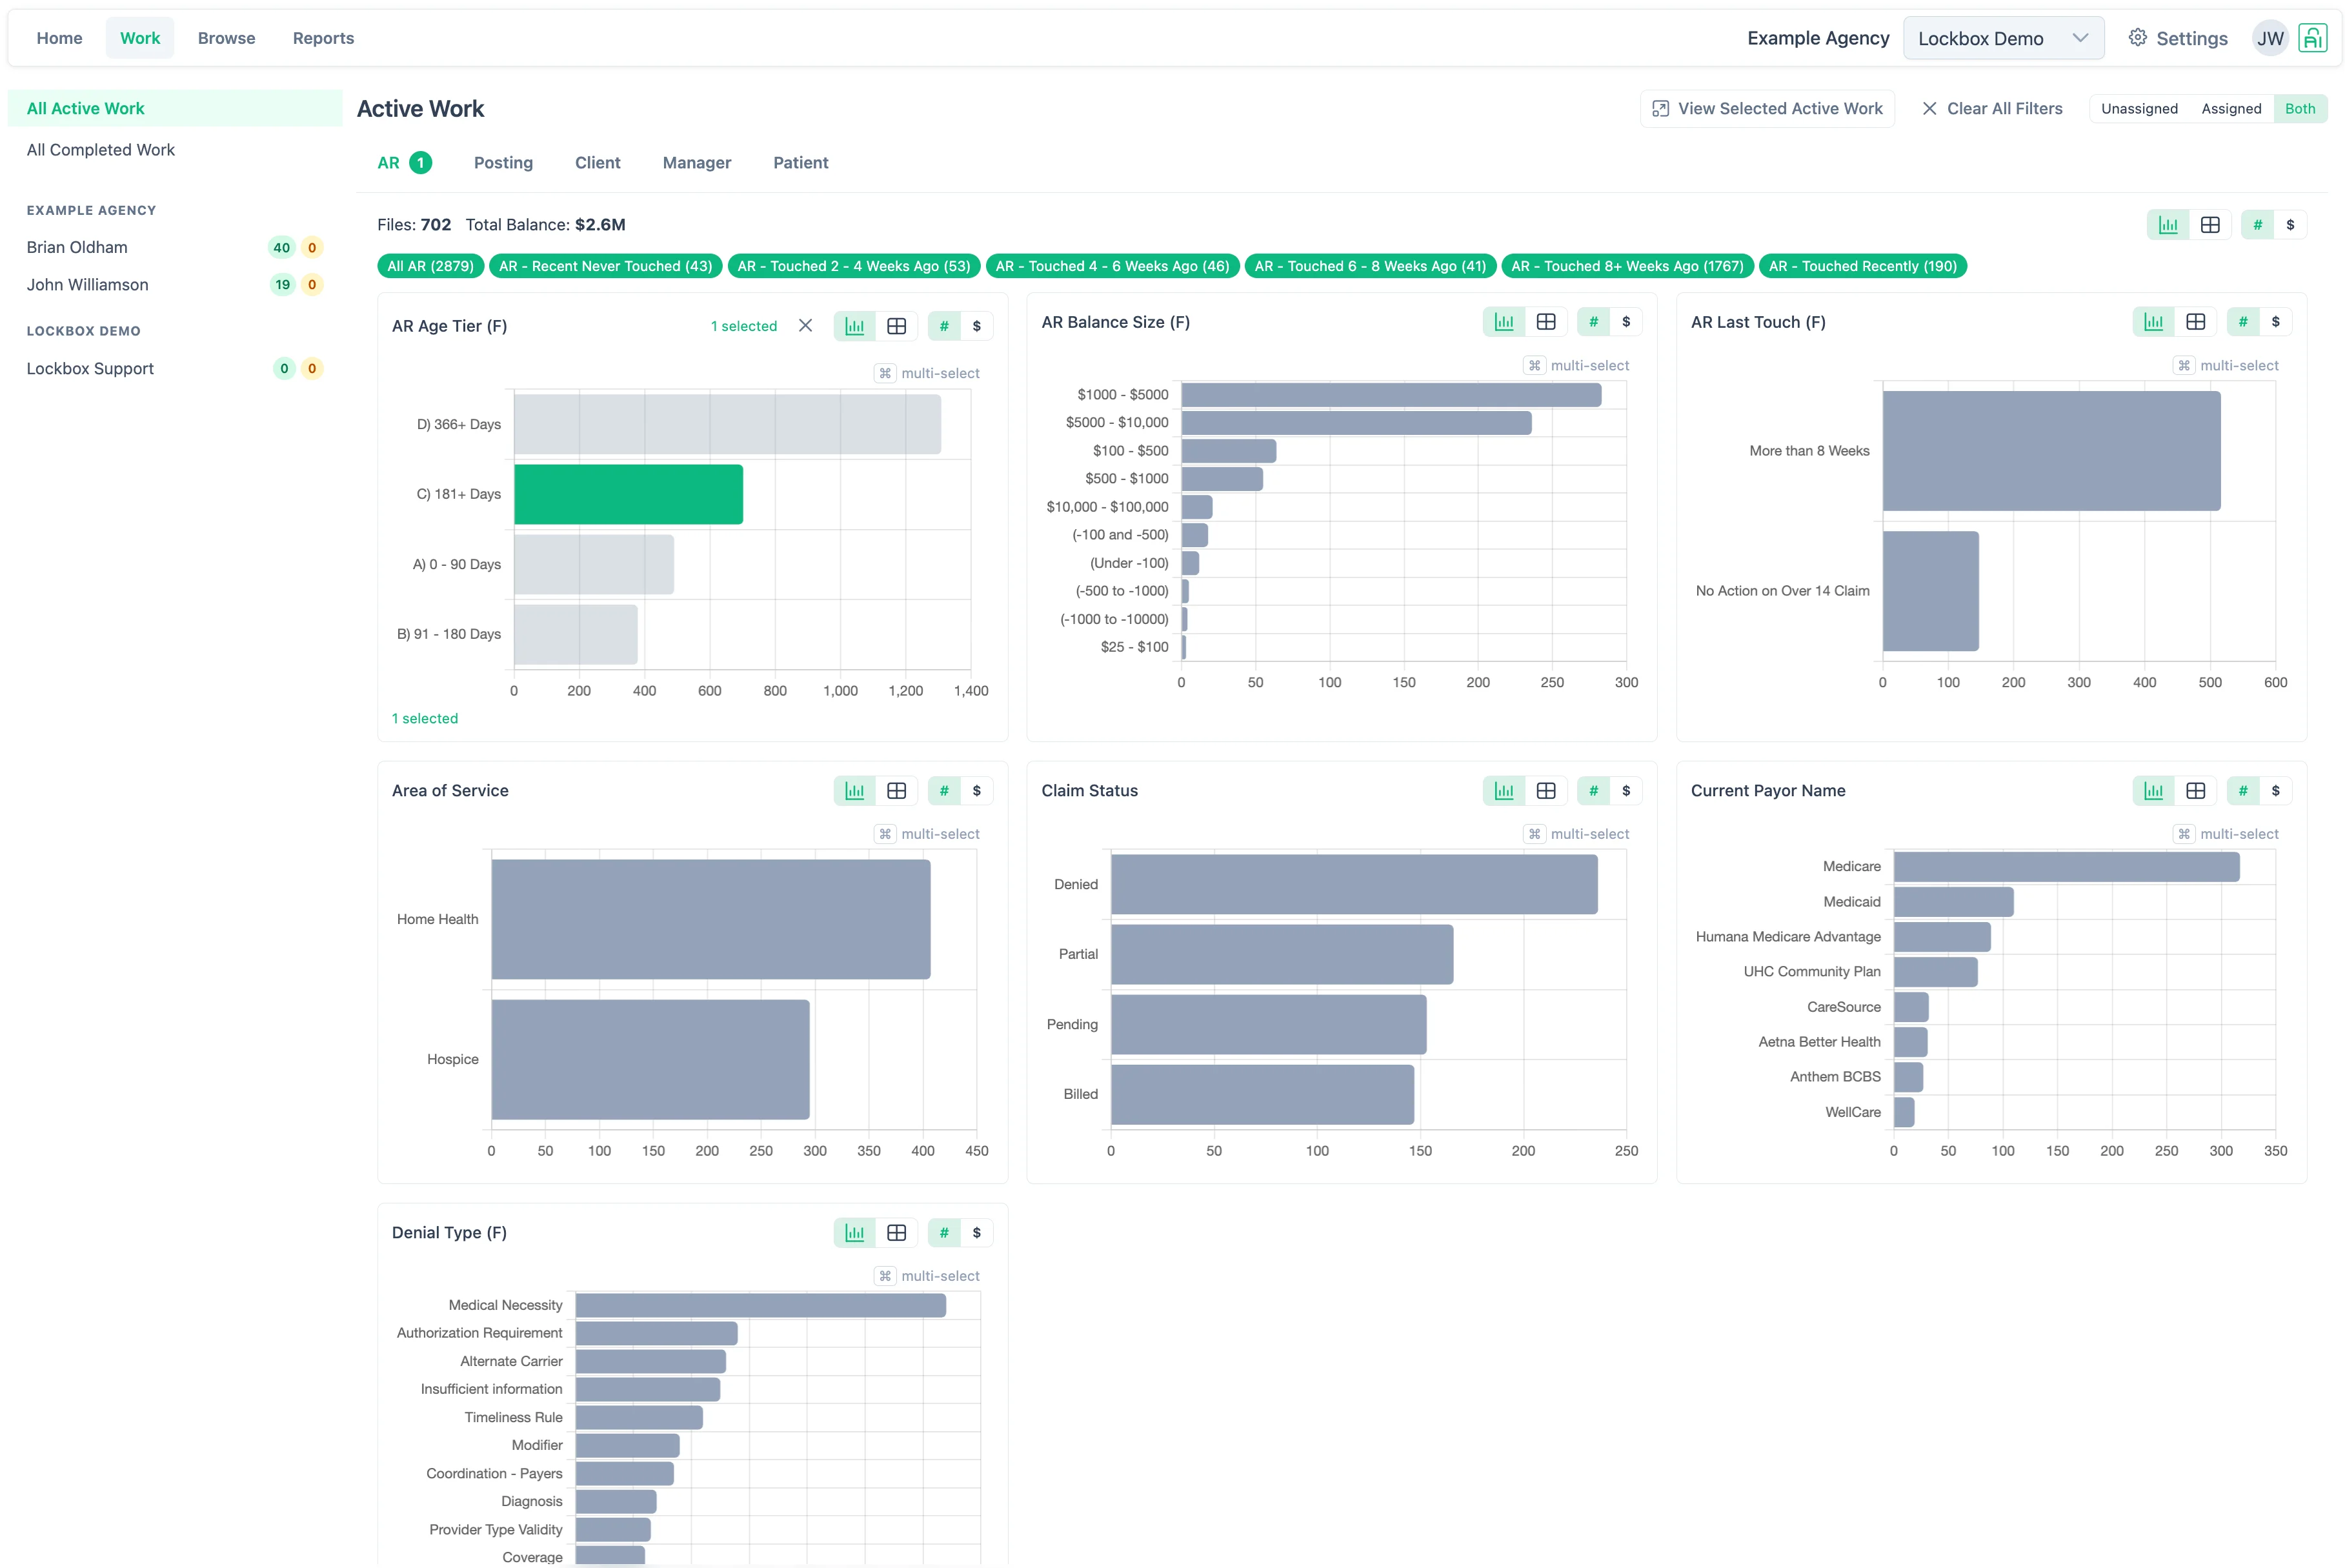
Task: Set global display to dollar amounts
Action: click(x=2290, y=225)
